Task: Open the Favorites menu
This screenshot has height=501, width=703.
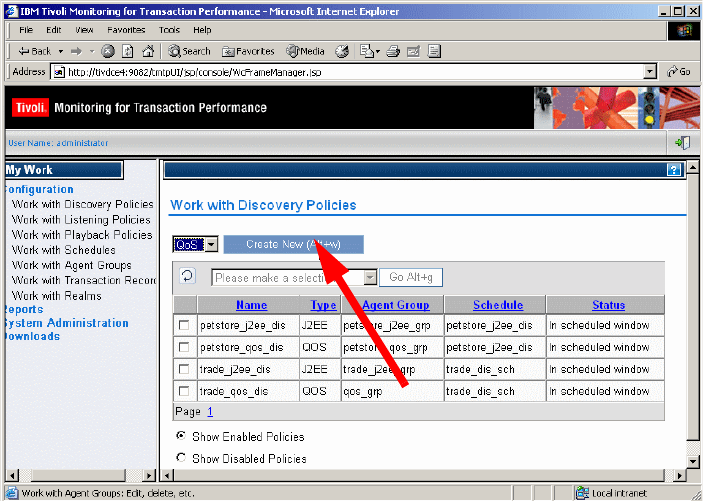Action: (x=126, y=30)
